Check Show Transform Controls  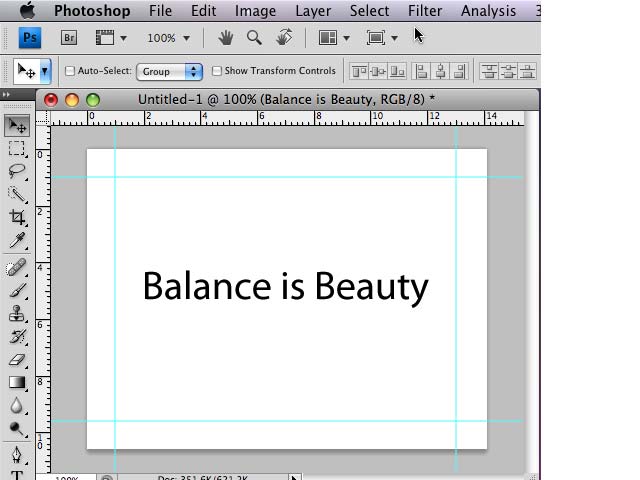[x=217, y=71]
